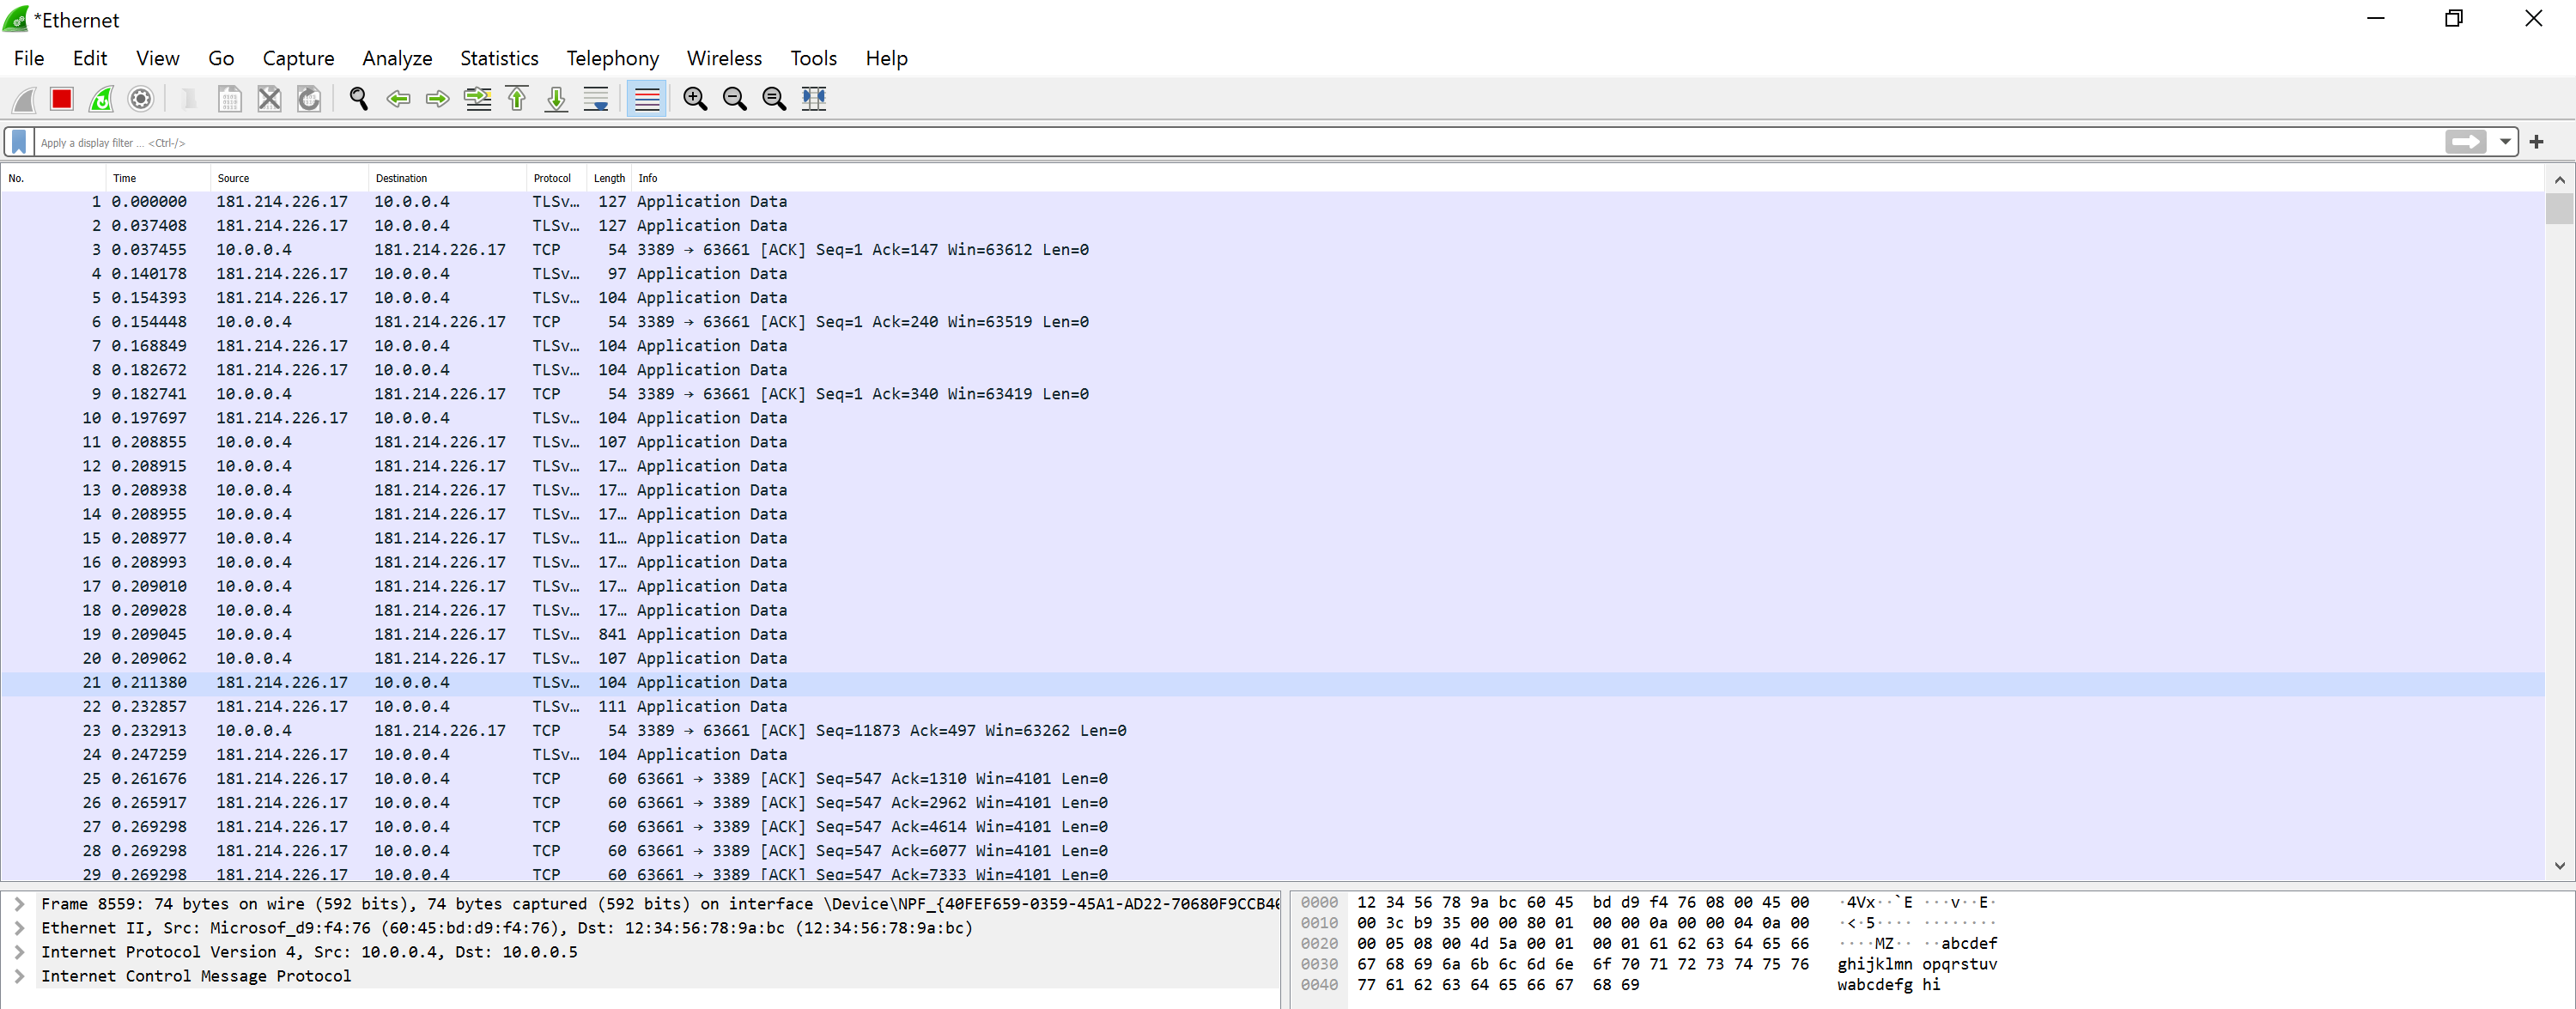
Task: Open Capture options gear icon
Action: (141, 99)
